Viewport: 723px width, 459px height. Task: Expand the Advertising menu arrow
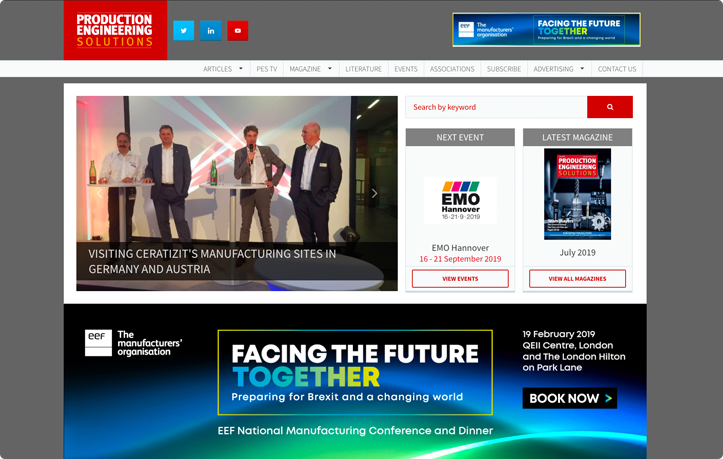[582, 69]
